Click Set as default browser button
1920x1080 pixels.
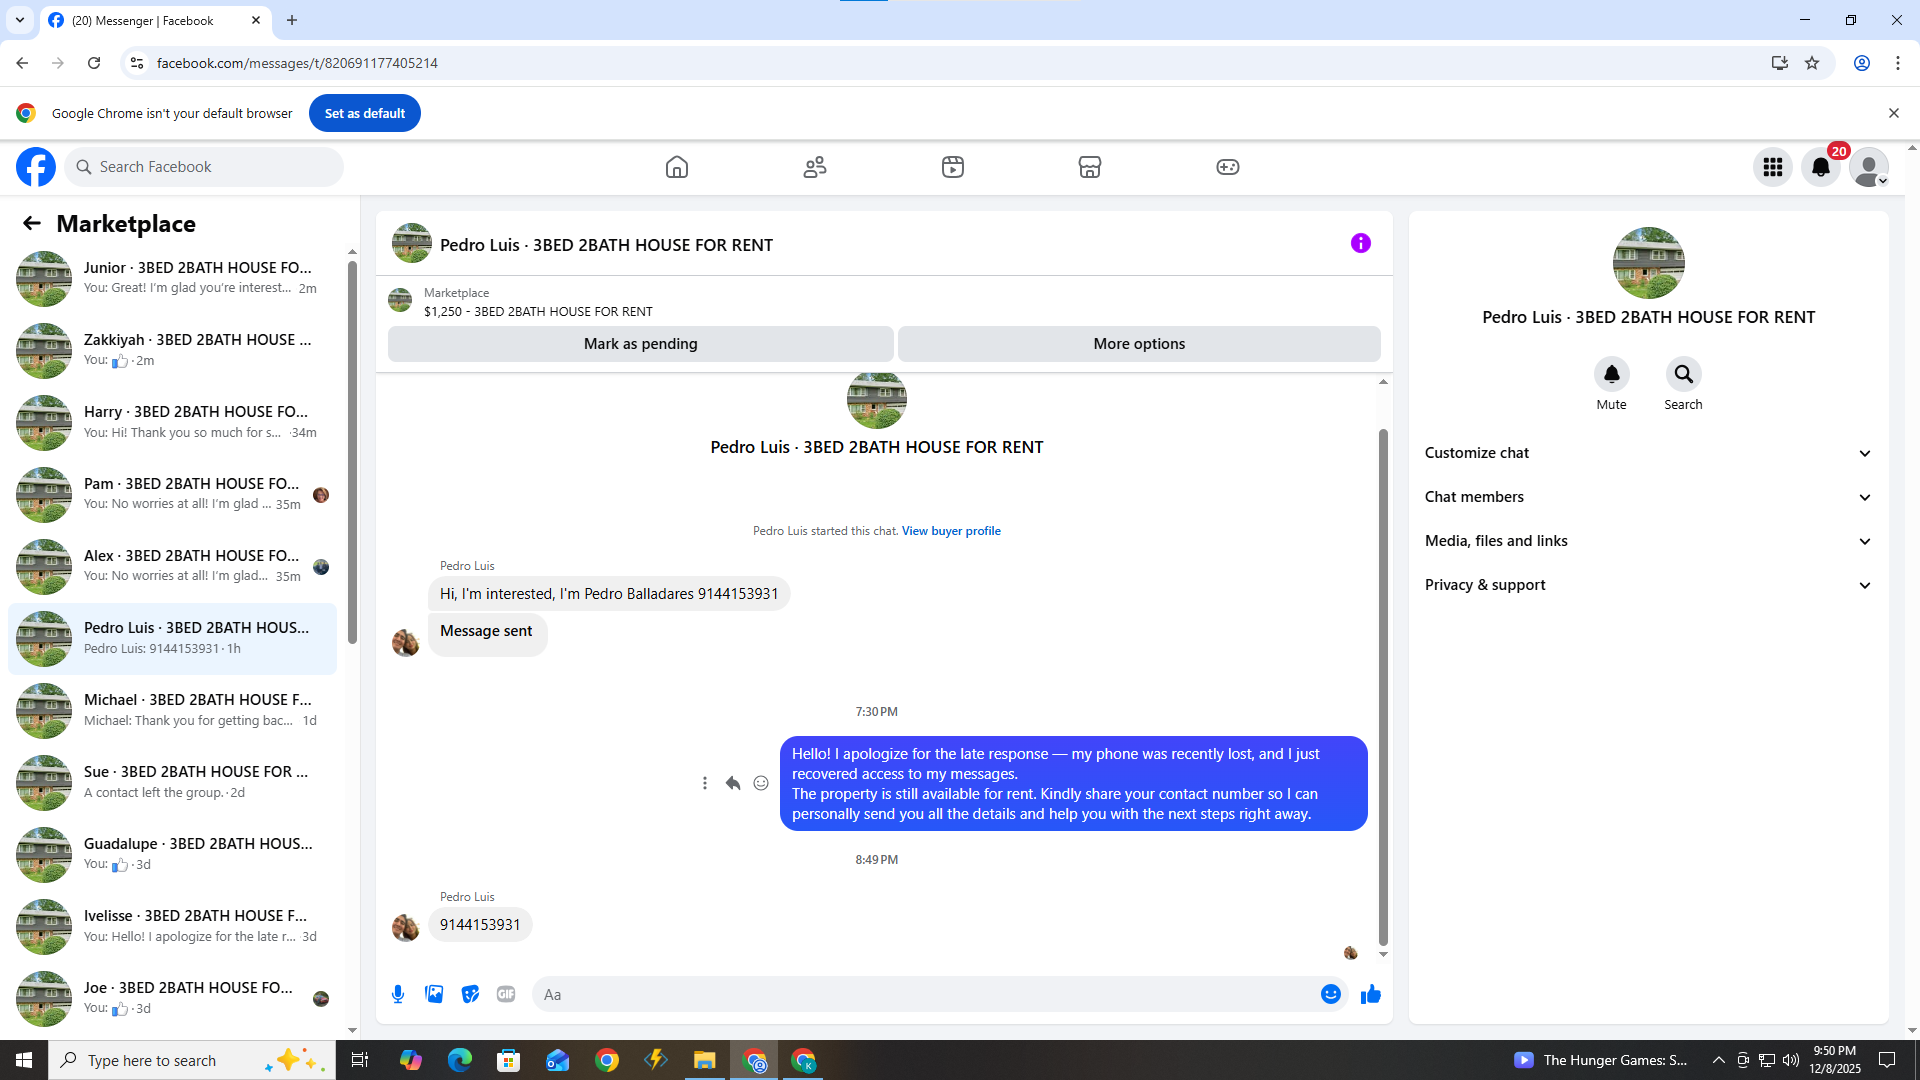365,113
